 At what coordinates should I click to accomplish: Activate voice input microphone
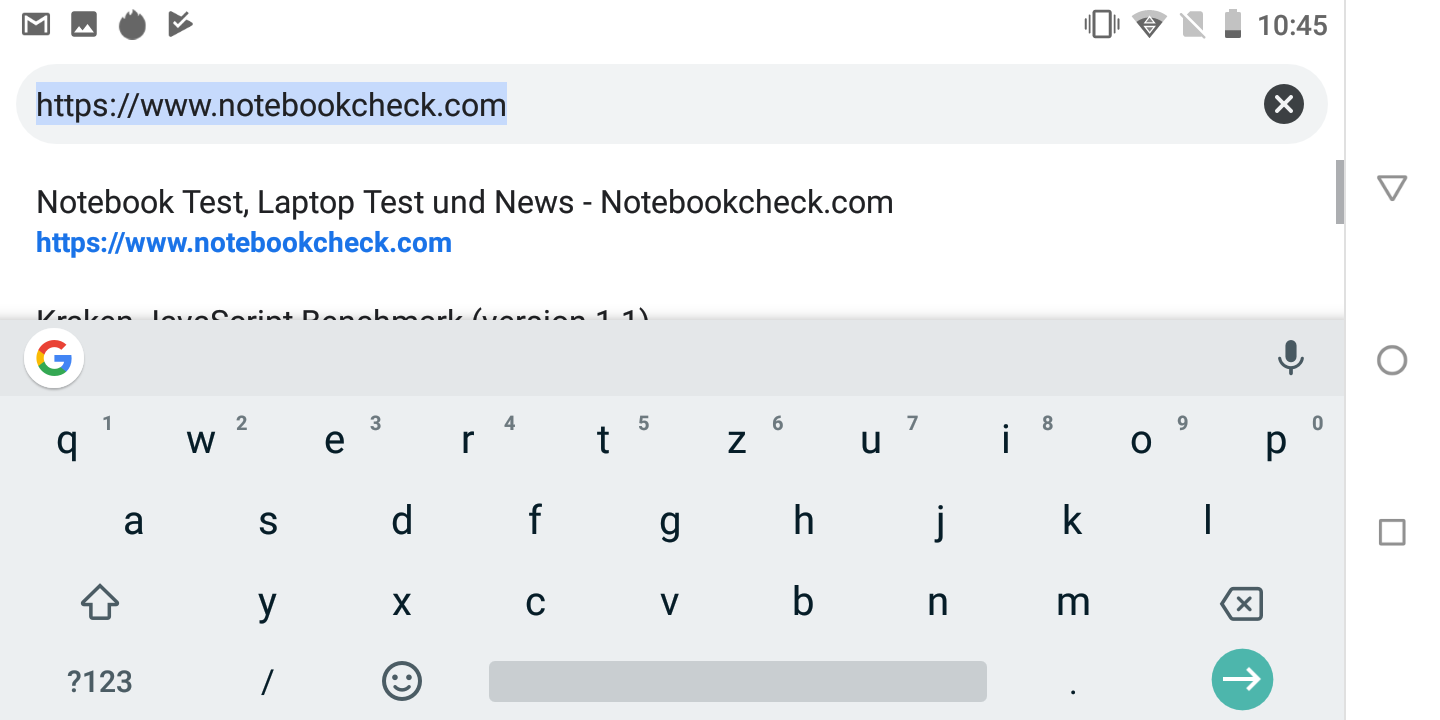[x=1290, y=358]
